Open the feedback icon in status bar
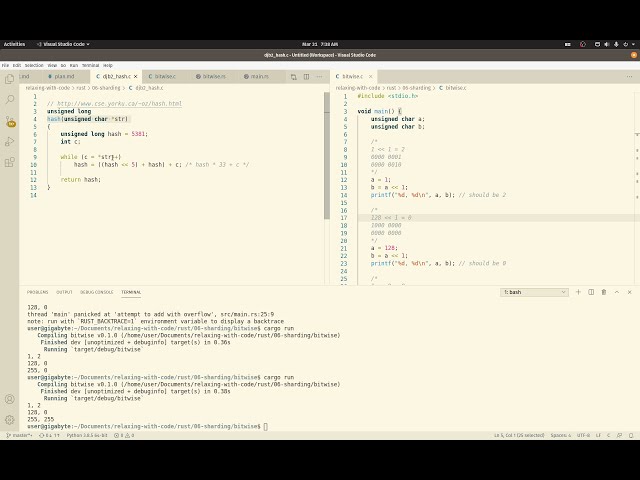 coord(619,436)
